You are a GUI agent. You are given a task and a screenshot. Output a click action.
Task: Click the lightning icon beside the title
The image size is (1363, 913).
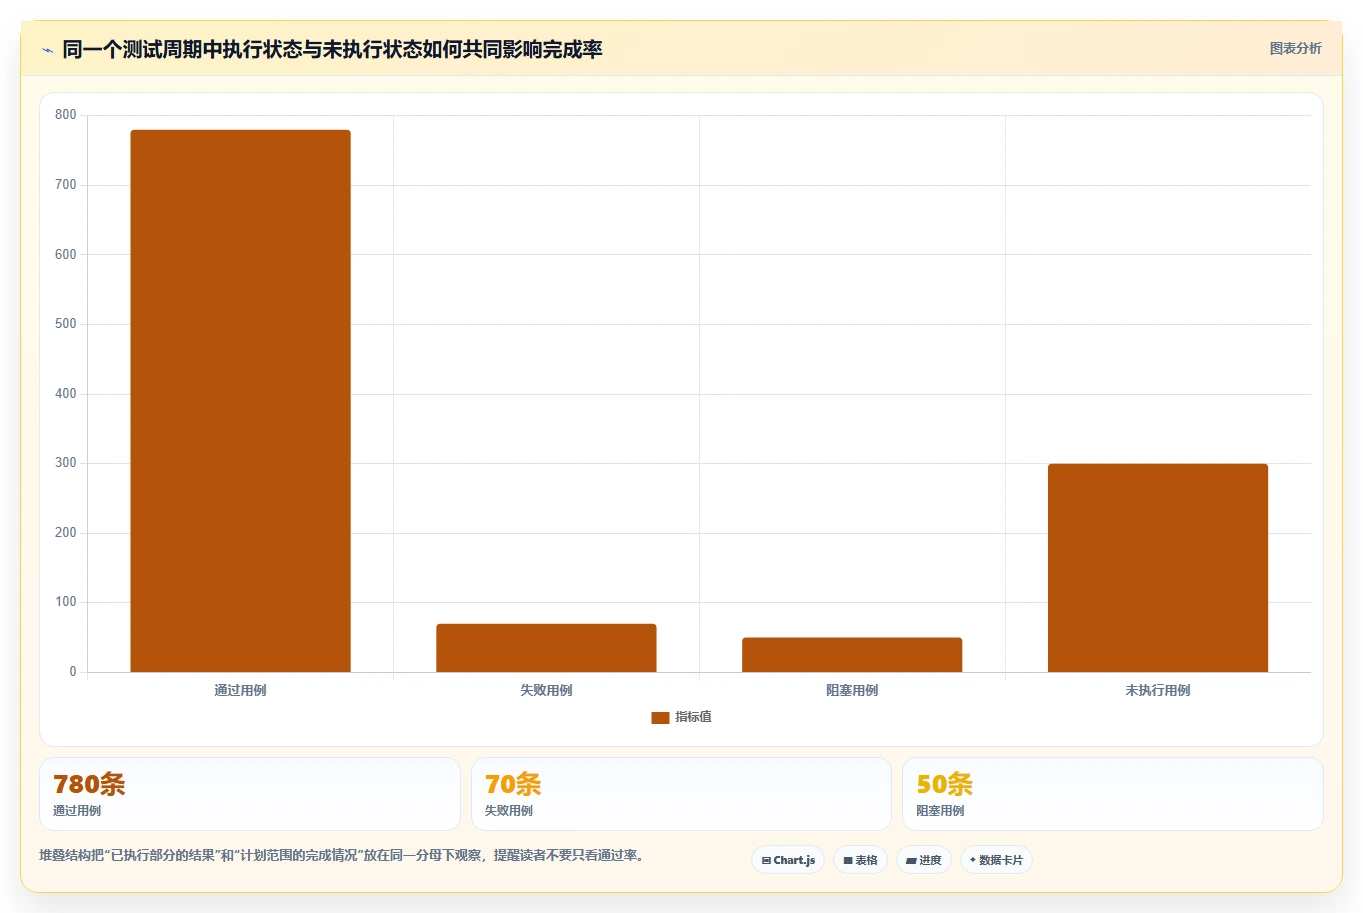point(47,50)
